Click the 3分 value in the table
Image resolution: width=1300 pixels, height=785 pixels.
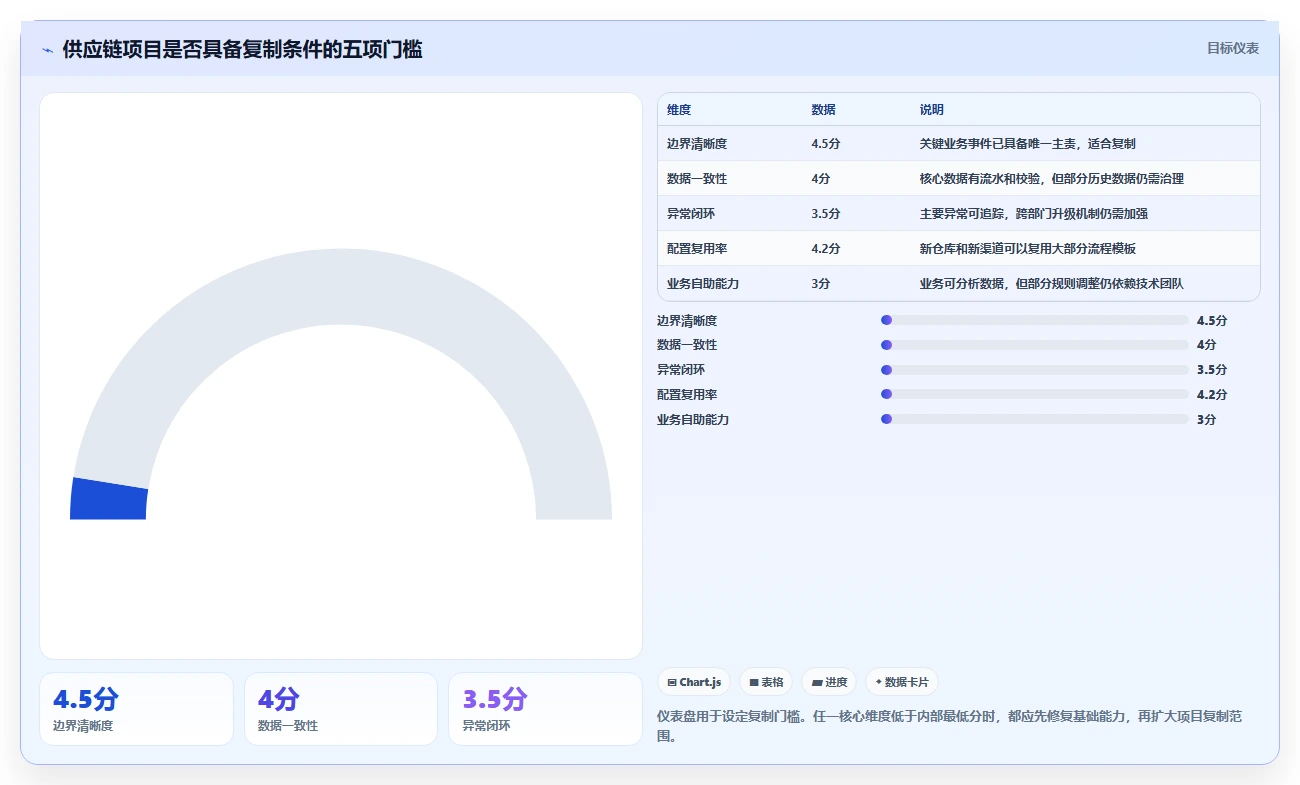click(821, 284)
